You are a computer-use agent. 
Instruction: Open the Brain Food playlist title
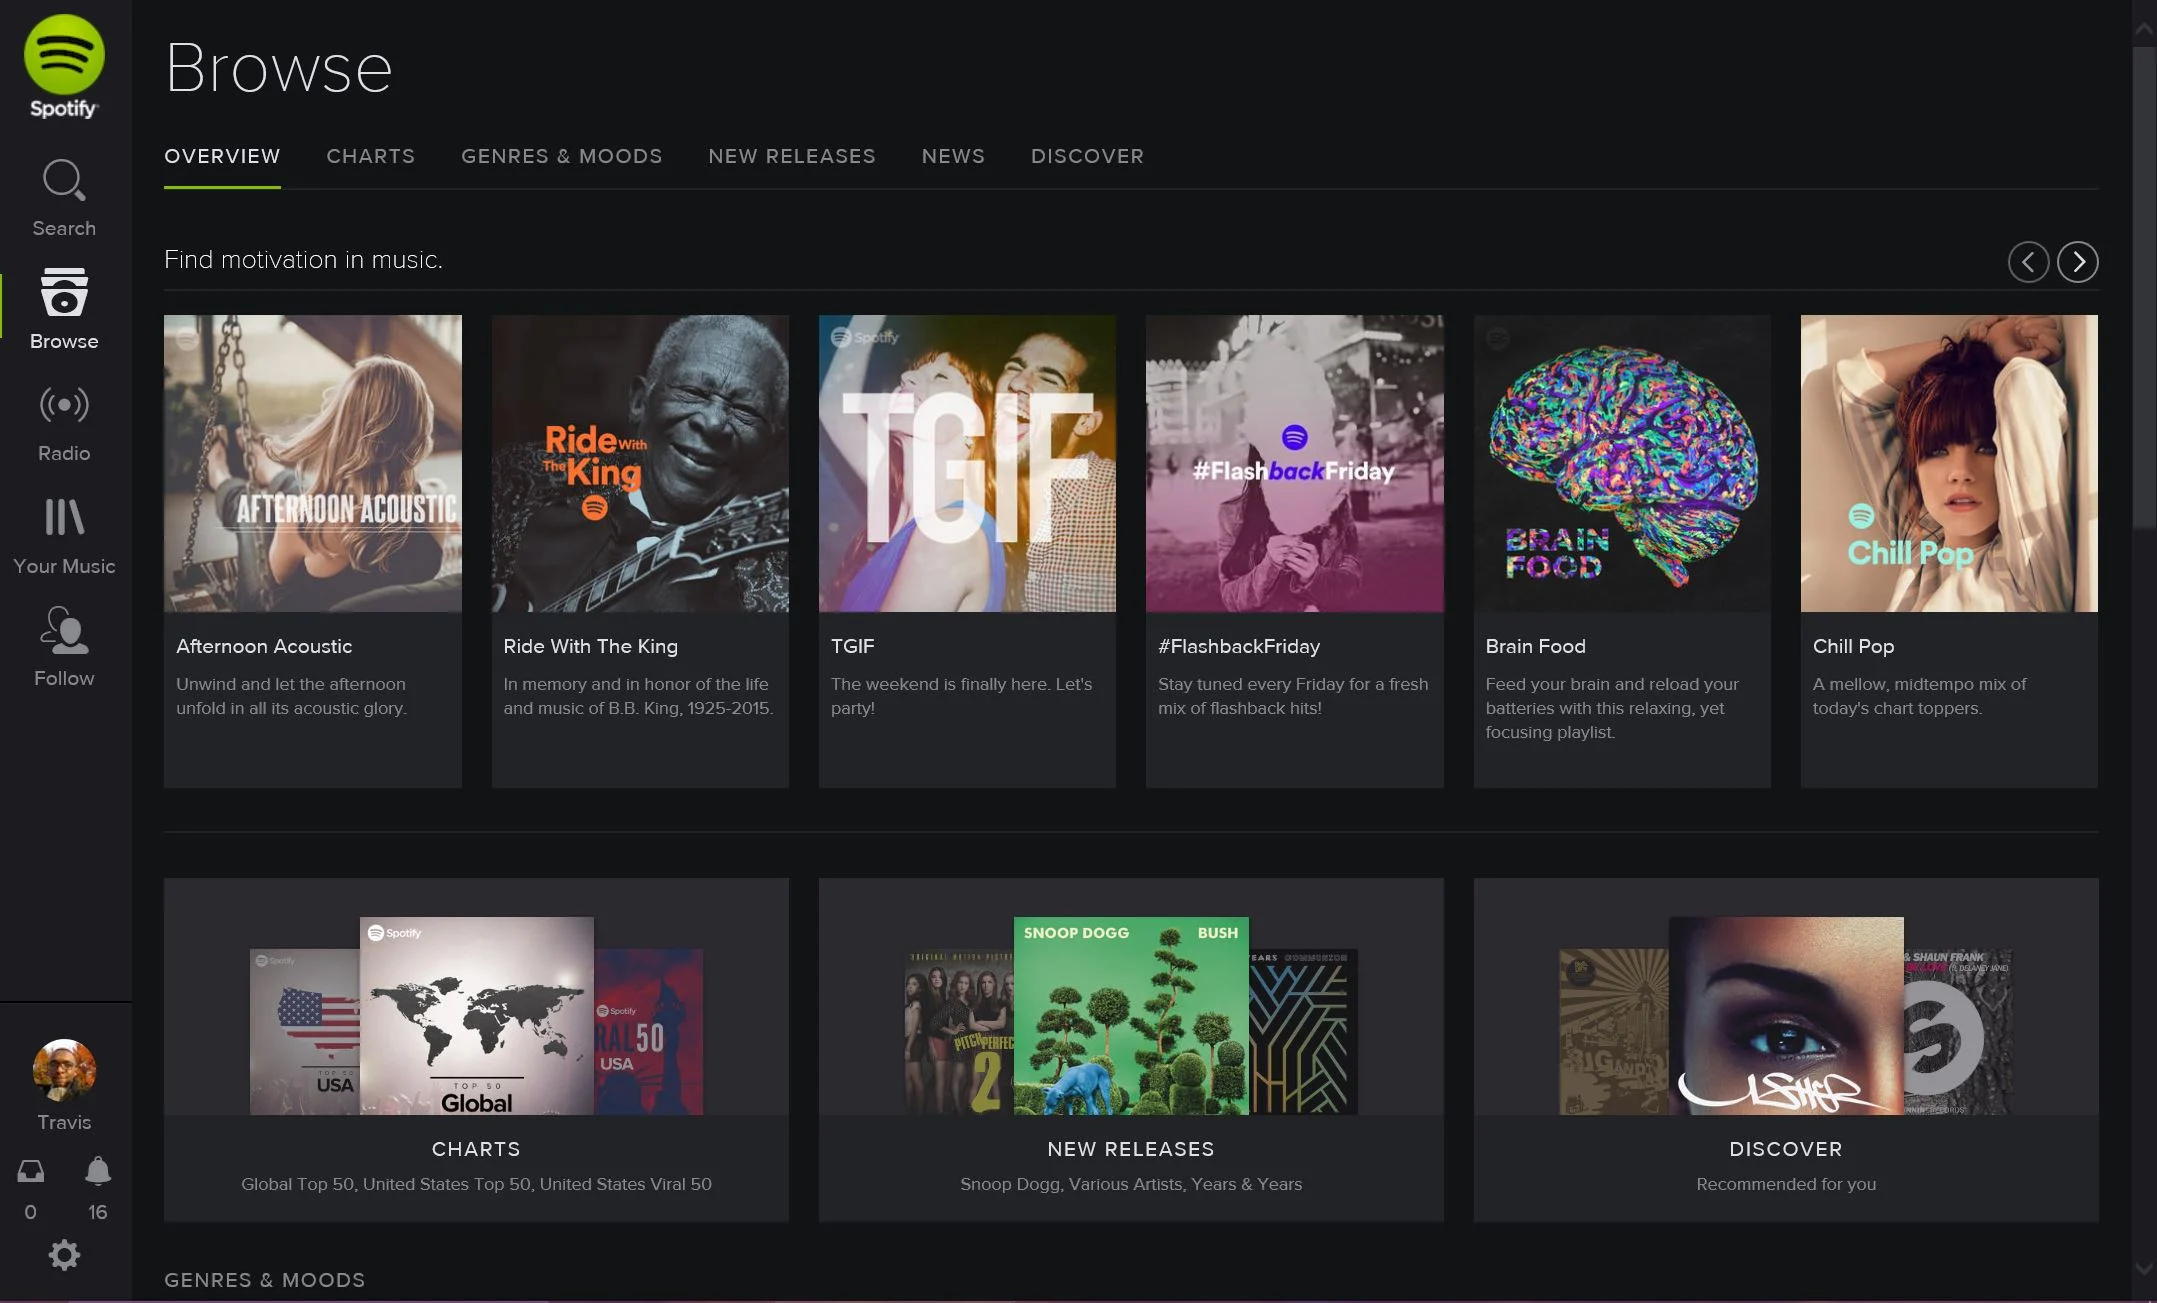point(1535,646)
